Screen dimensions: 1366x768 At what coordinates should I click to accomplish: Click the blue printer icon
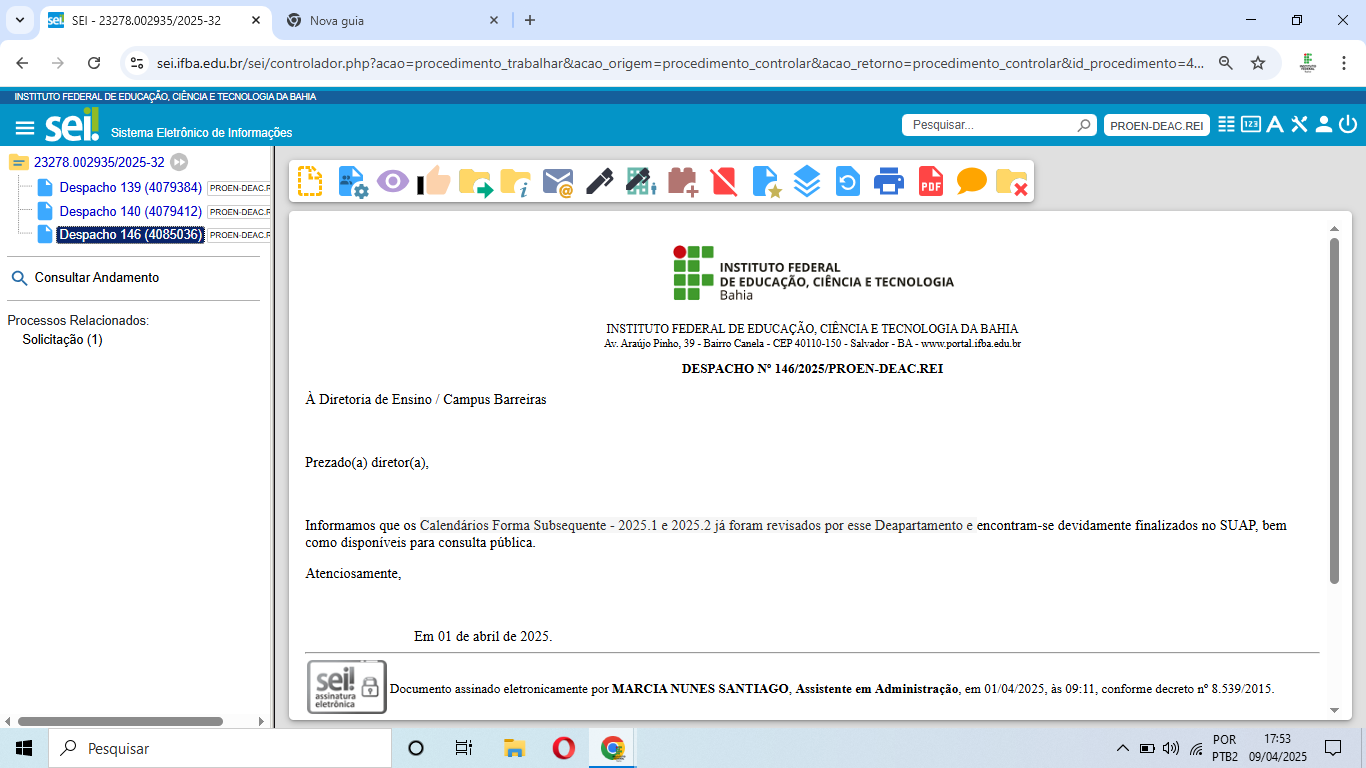pos(889,182)
